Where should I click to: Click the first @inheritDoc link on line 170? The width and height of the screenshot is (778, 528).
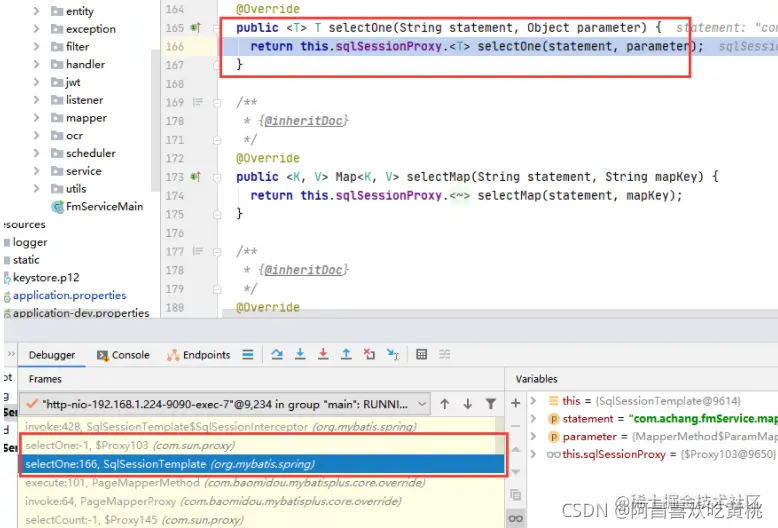click(303, 121)
